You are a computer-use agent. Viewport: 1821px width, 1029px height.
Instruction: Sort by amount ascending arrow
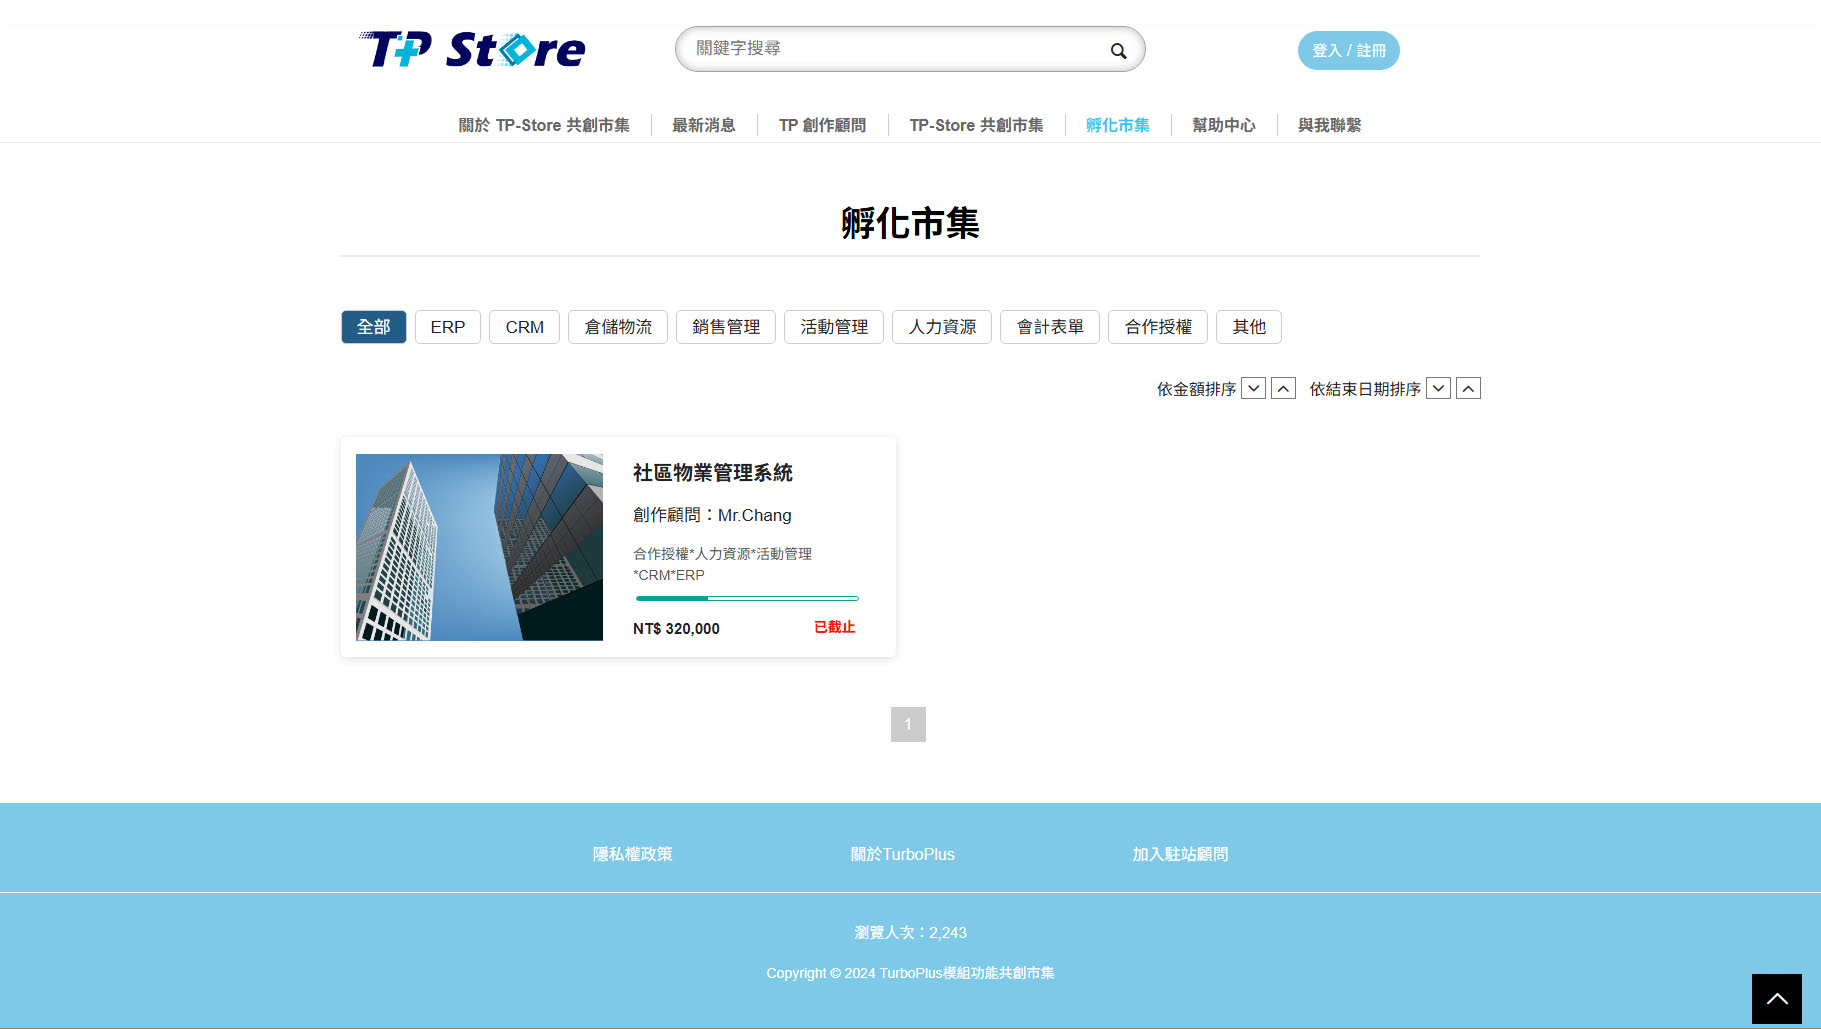pos(1283,388)
